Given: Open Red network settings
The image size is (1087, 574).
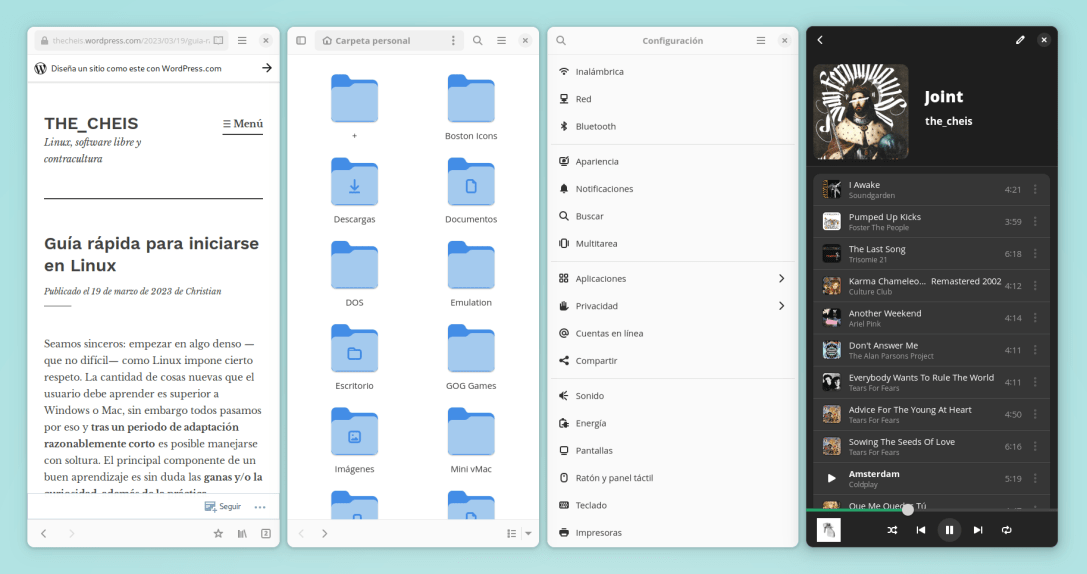Looking at the screenshot, I should [x=672, y=99].
